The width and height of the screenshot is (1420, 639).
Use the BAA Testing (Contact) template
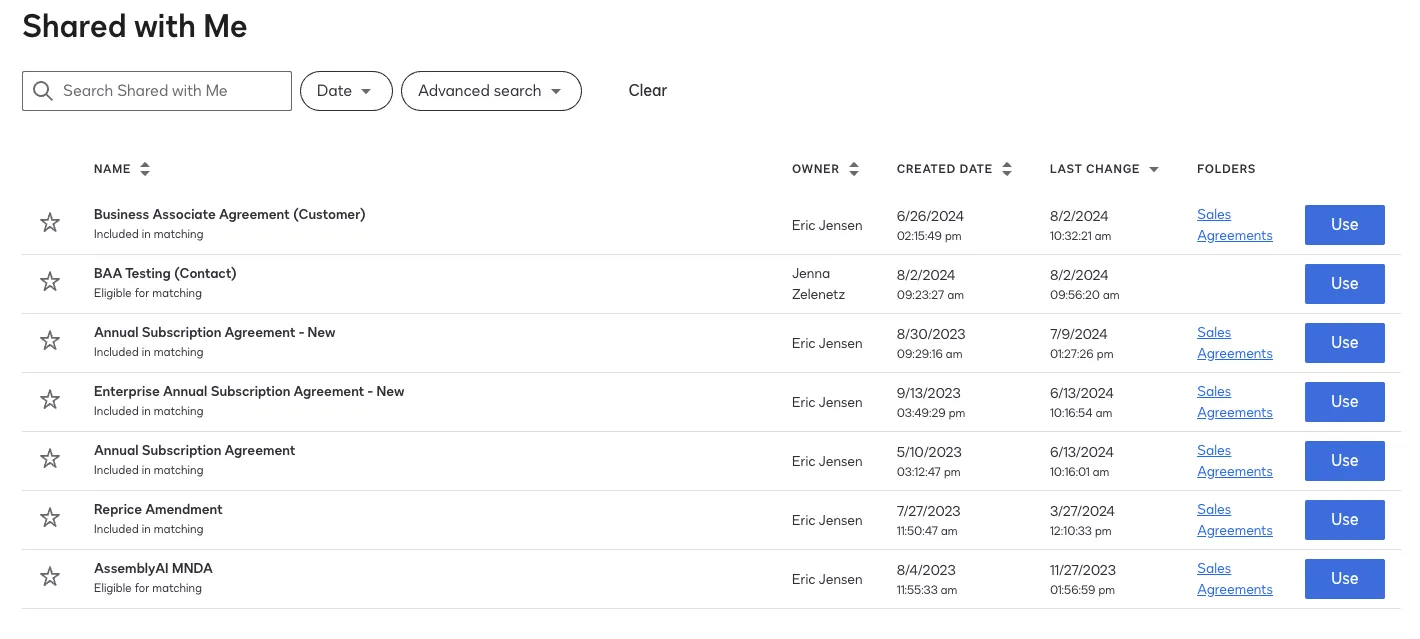(1344, 284)
